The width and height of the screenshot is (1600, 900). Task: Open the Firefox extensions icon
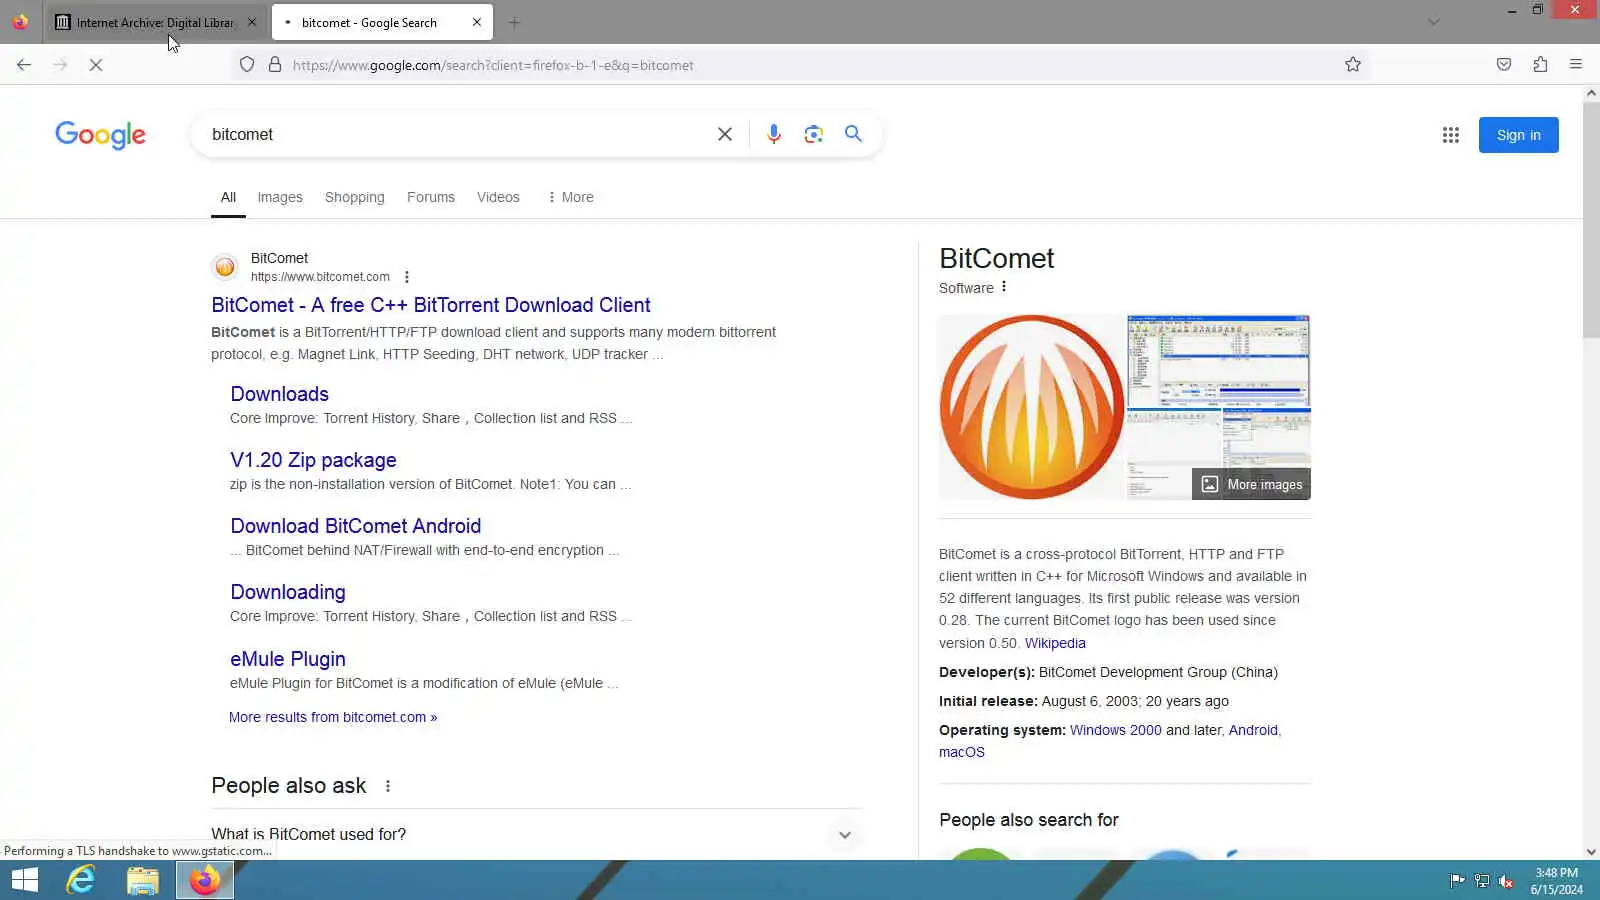(x=1540, y=65)
